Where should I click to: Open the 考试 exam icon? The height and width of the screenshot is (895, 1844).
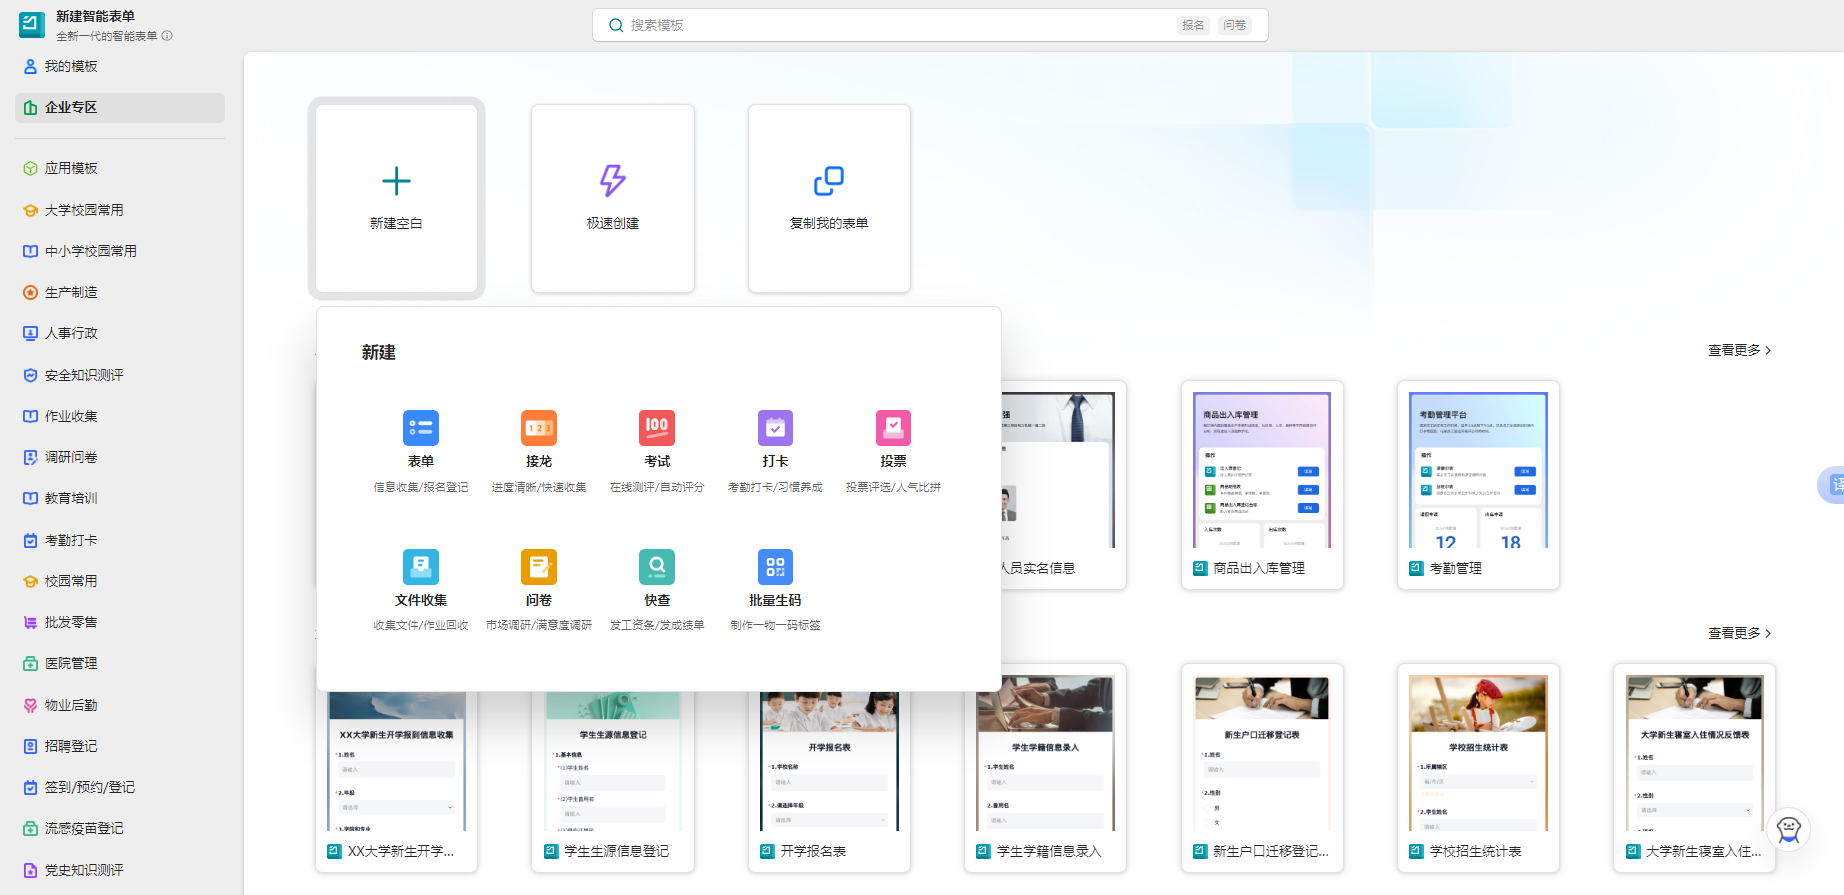[x=657, y=428]
